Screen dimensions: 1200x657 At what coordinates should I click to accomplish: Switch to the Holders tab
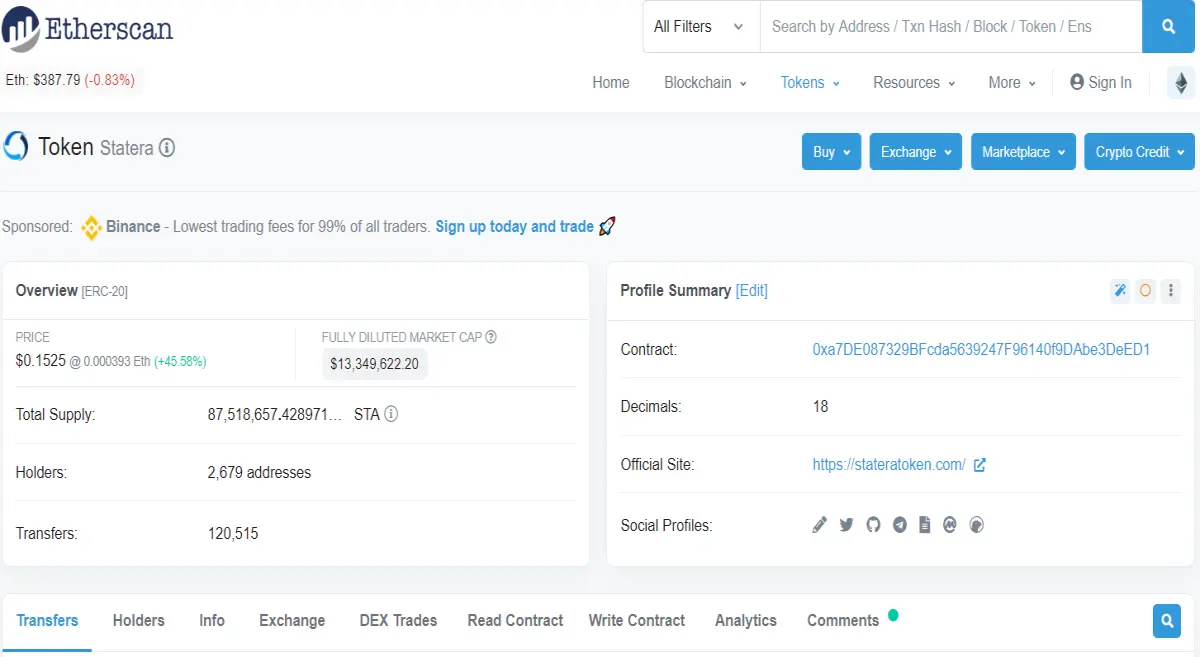click(139, 621)
